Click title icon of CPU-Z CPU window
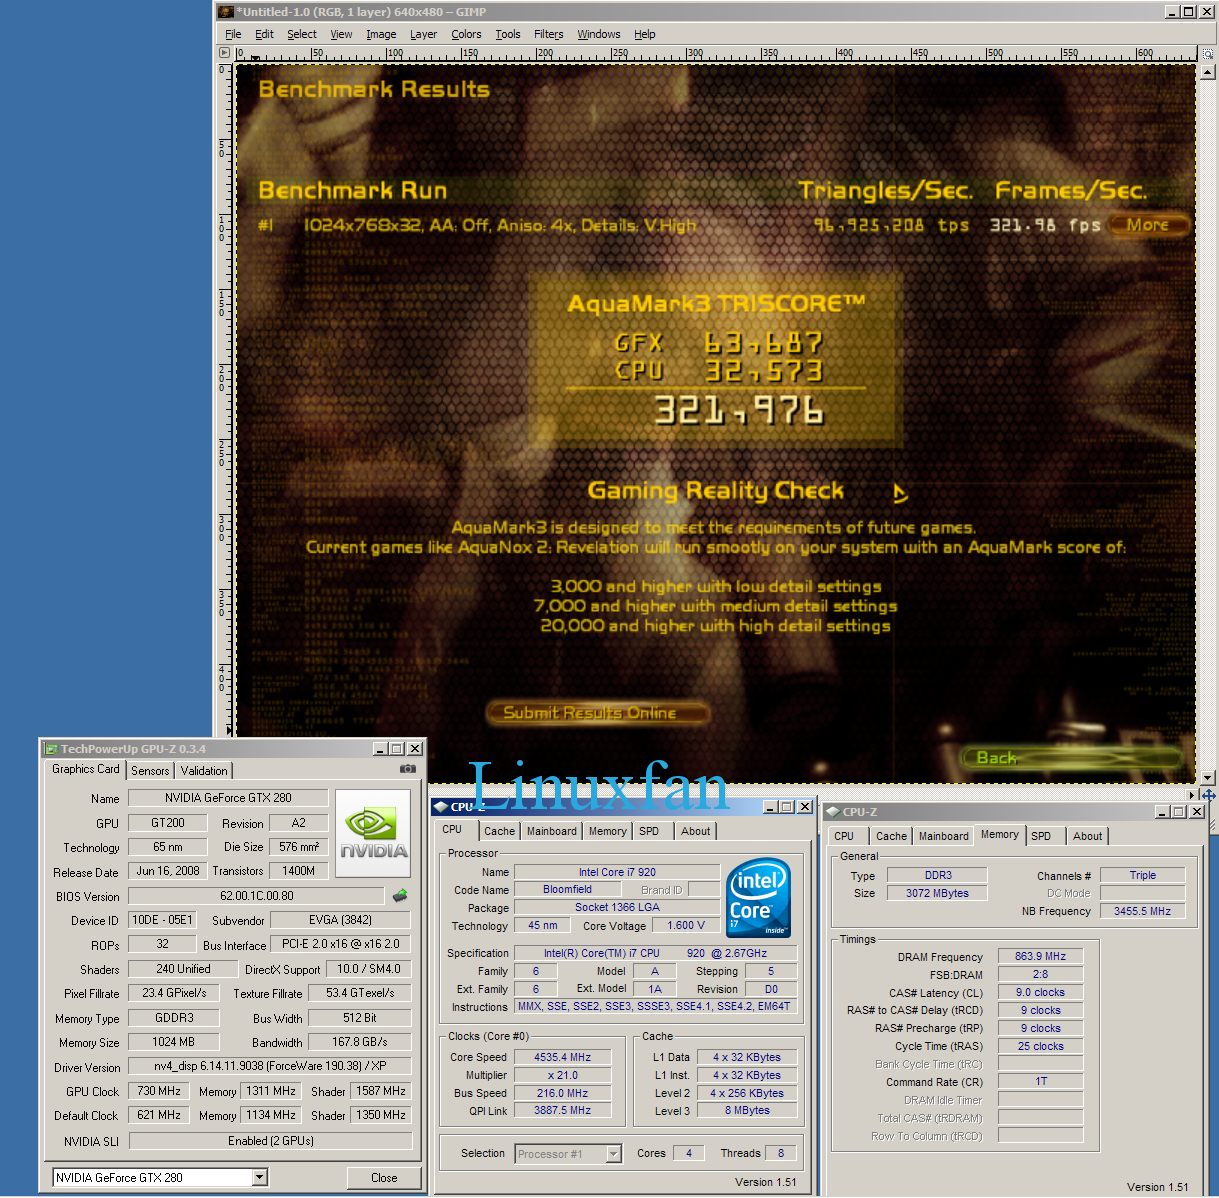The width and height of the screenshot is (1219, 1198). click(x=440, y=807)
